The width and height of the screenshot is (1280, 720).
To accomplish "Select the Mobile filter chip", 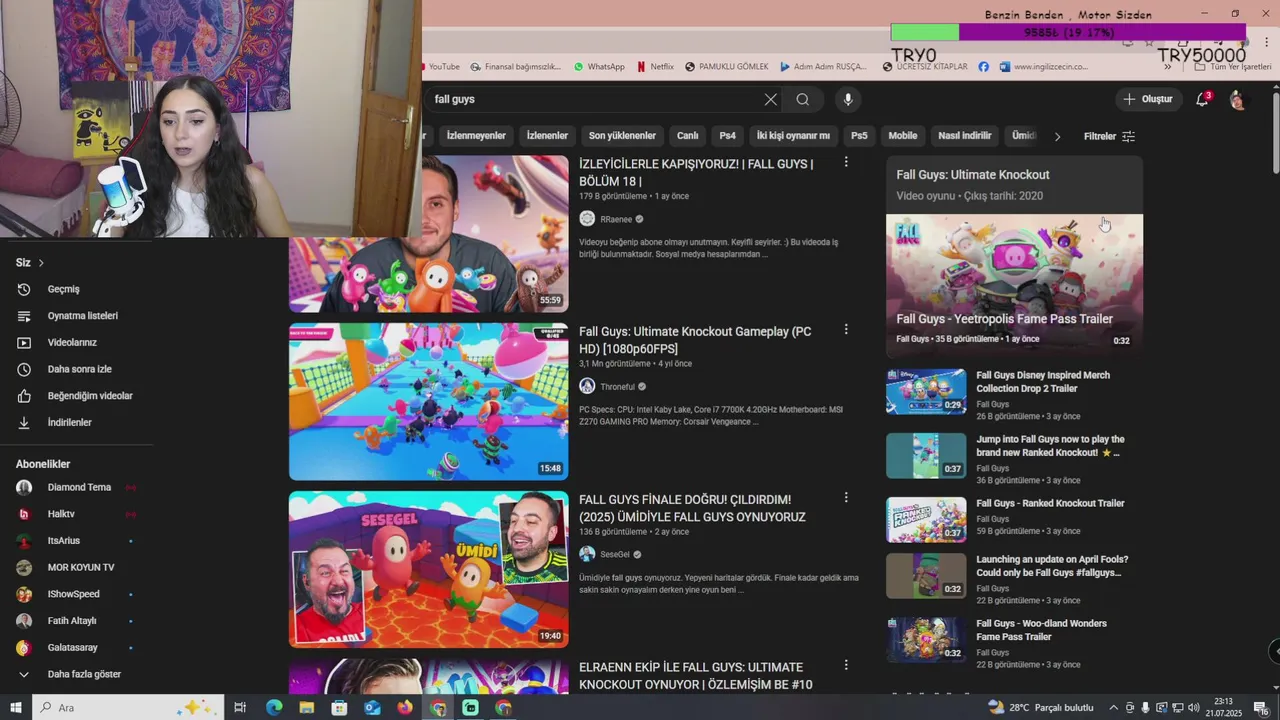I will coord(903,135).
